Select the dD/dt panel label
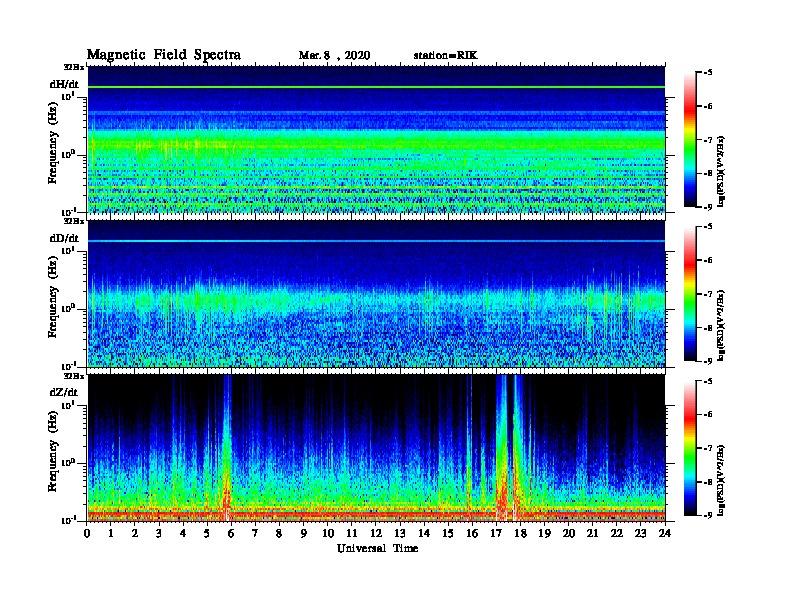 pos(64,238)
